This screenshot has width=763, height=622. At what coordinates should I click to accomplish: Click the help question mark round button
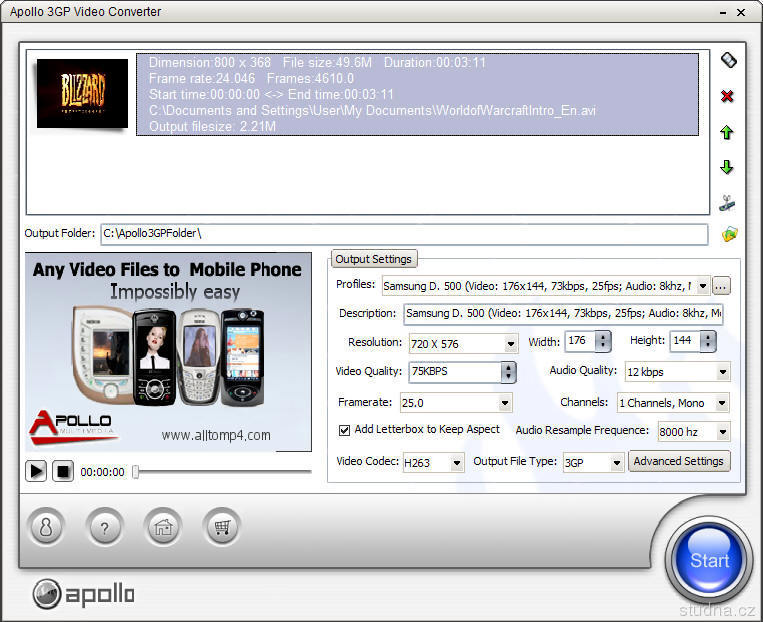(104, 527)
